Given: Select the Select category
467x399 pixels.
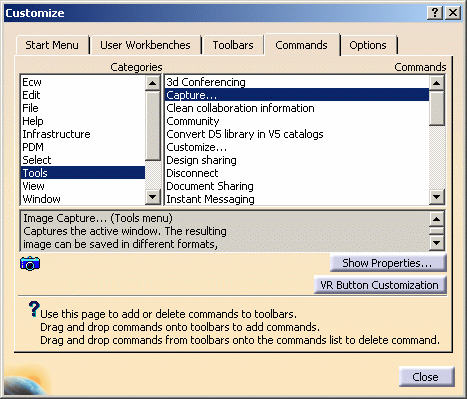Looking at the screenshot, I should point(83,160).
